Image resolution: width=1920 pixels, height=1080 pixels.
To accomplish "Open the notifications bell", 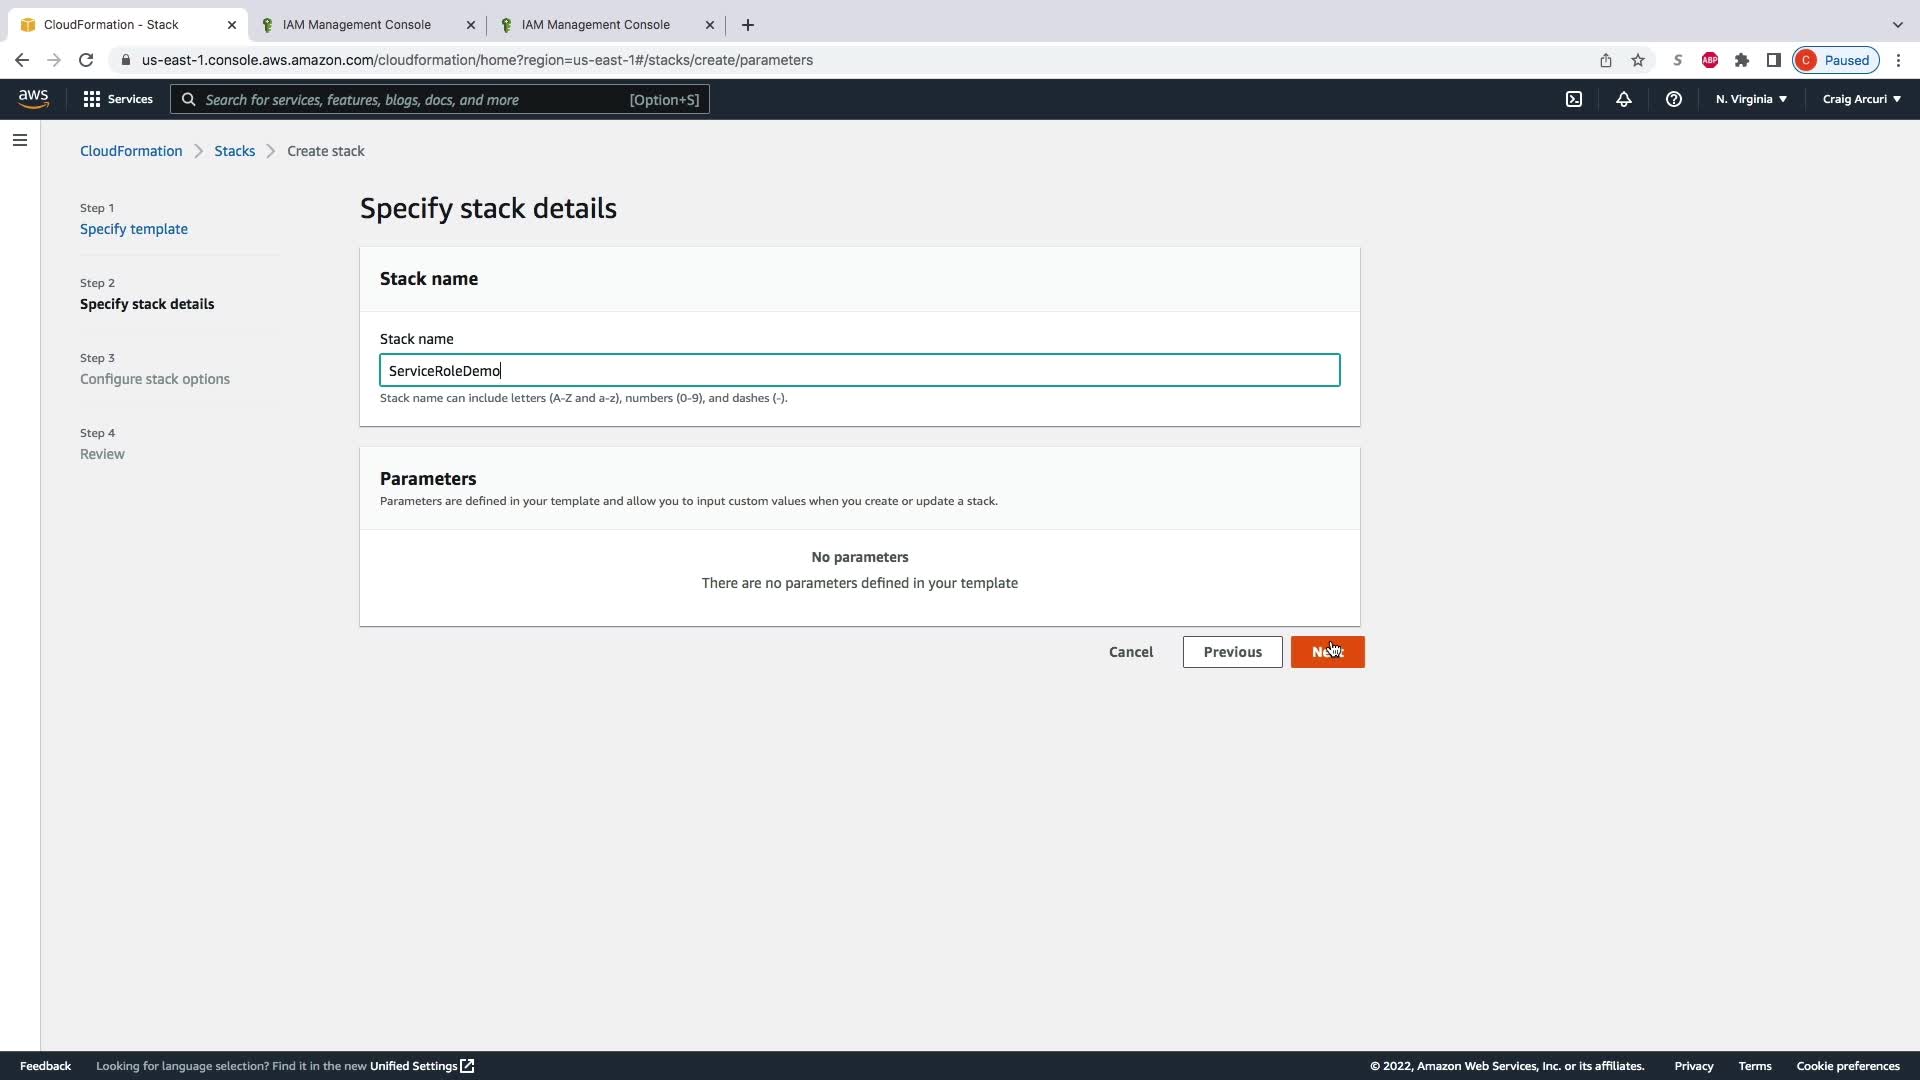I will coord(1624,99).
